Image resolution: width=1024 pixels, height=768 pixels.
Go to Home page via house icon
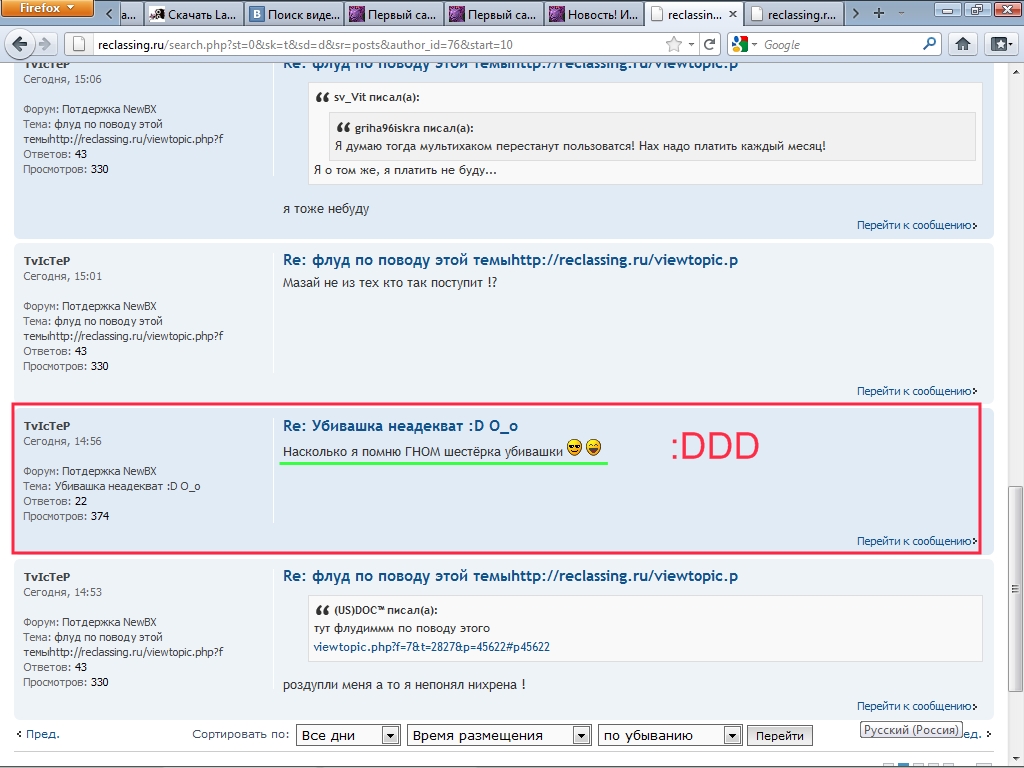[963, 44]
